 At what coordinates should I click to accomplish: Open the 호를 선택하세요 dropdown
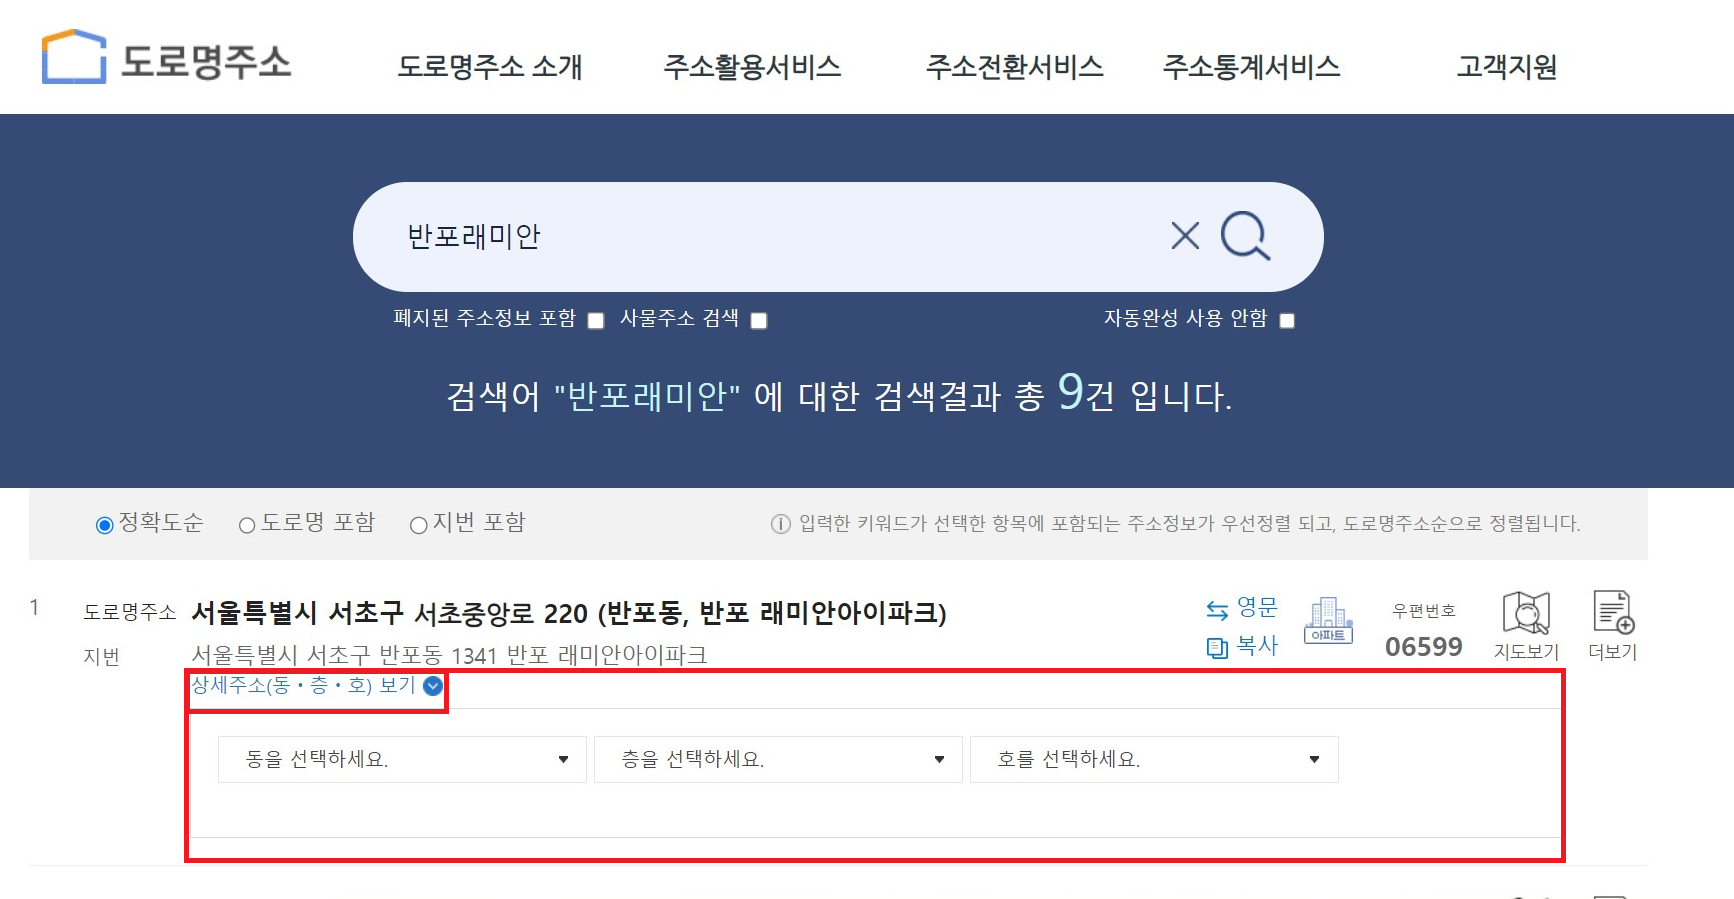click(x=1154, y=759)
